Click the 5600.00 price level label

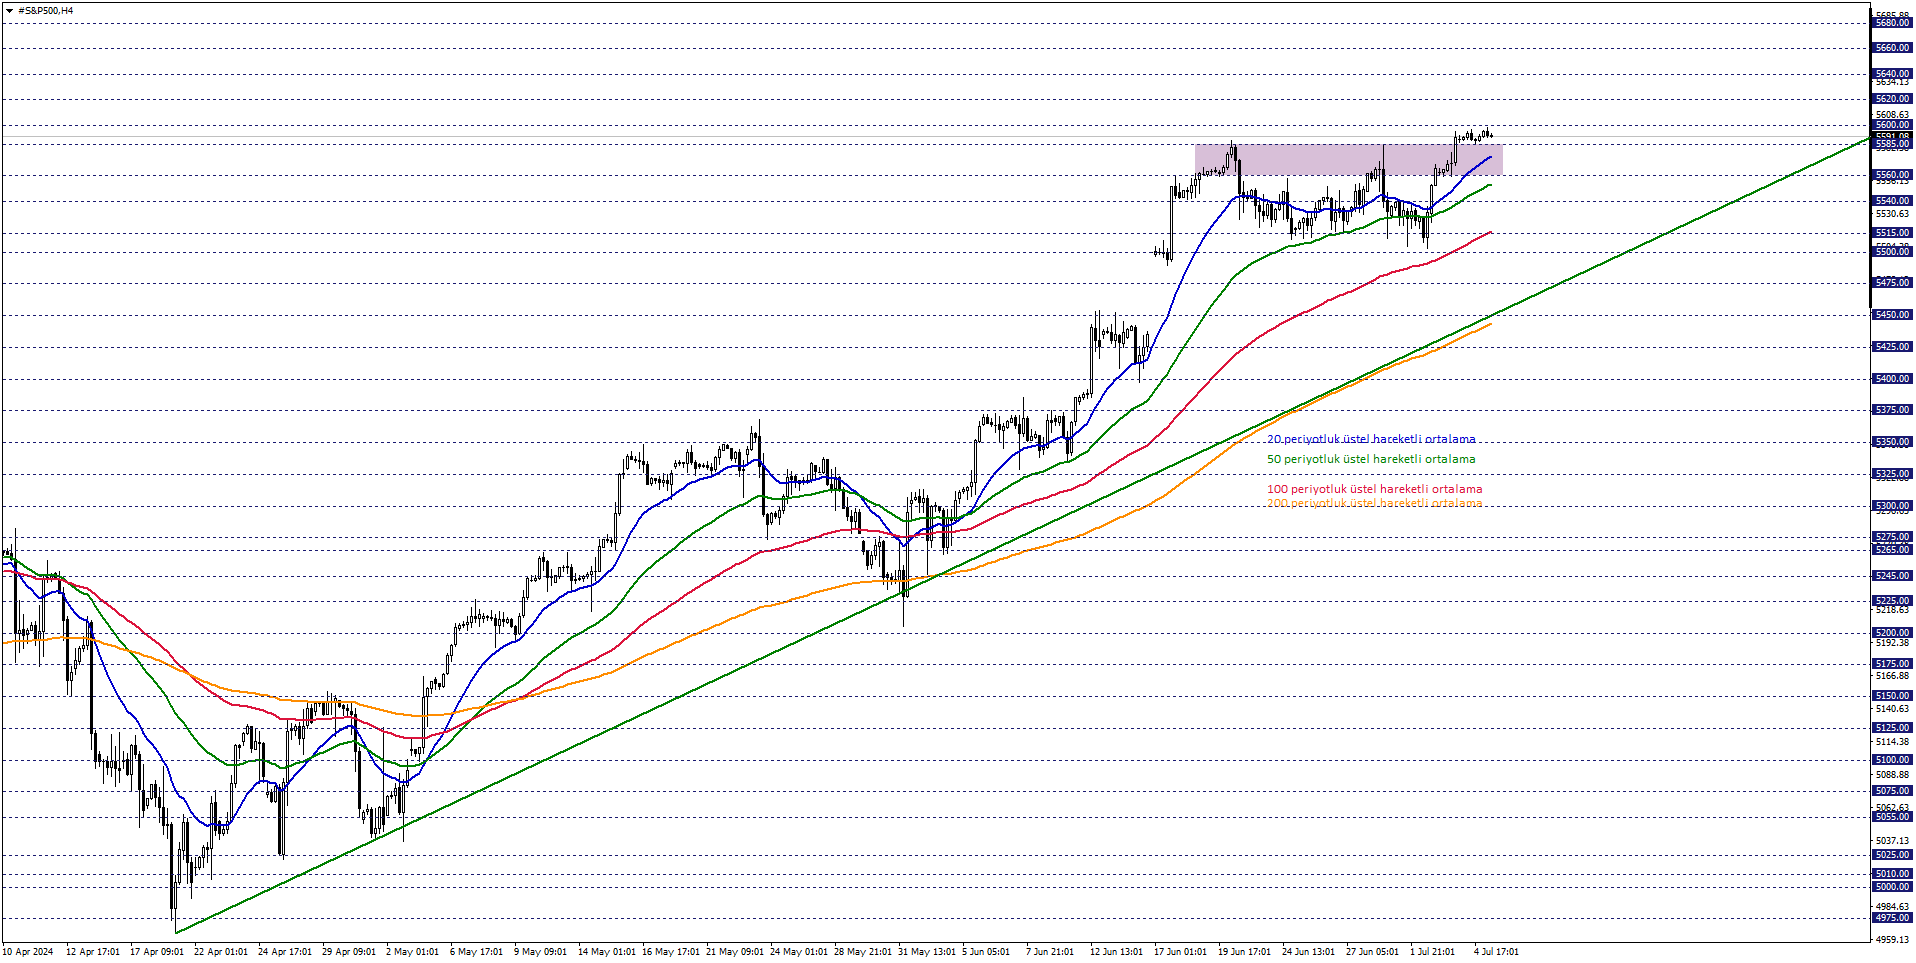pos(1892,125)
